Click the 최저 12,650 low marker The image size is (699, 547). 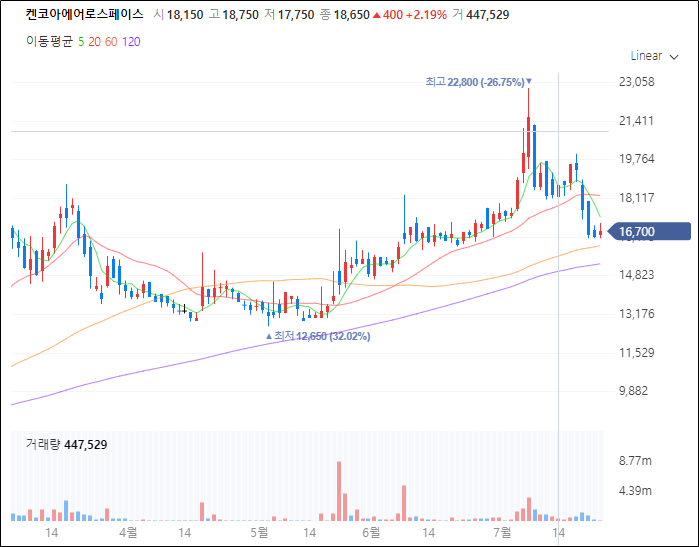pyautogui.click(x=318, y=336)
